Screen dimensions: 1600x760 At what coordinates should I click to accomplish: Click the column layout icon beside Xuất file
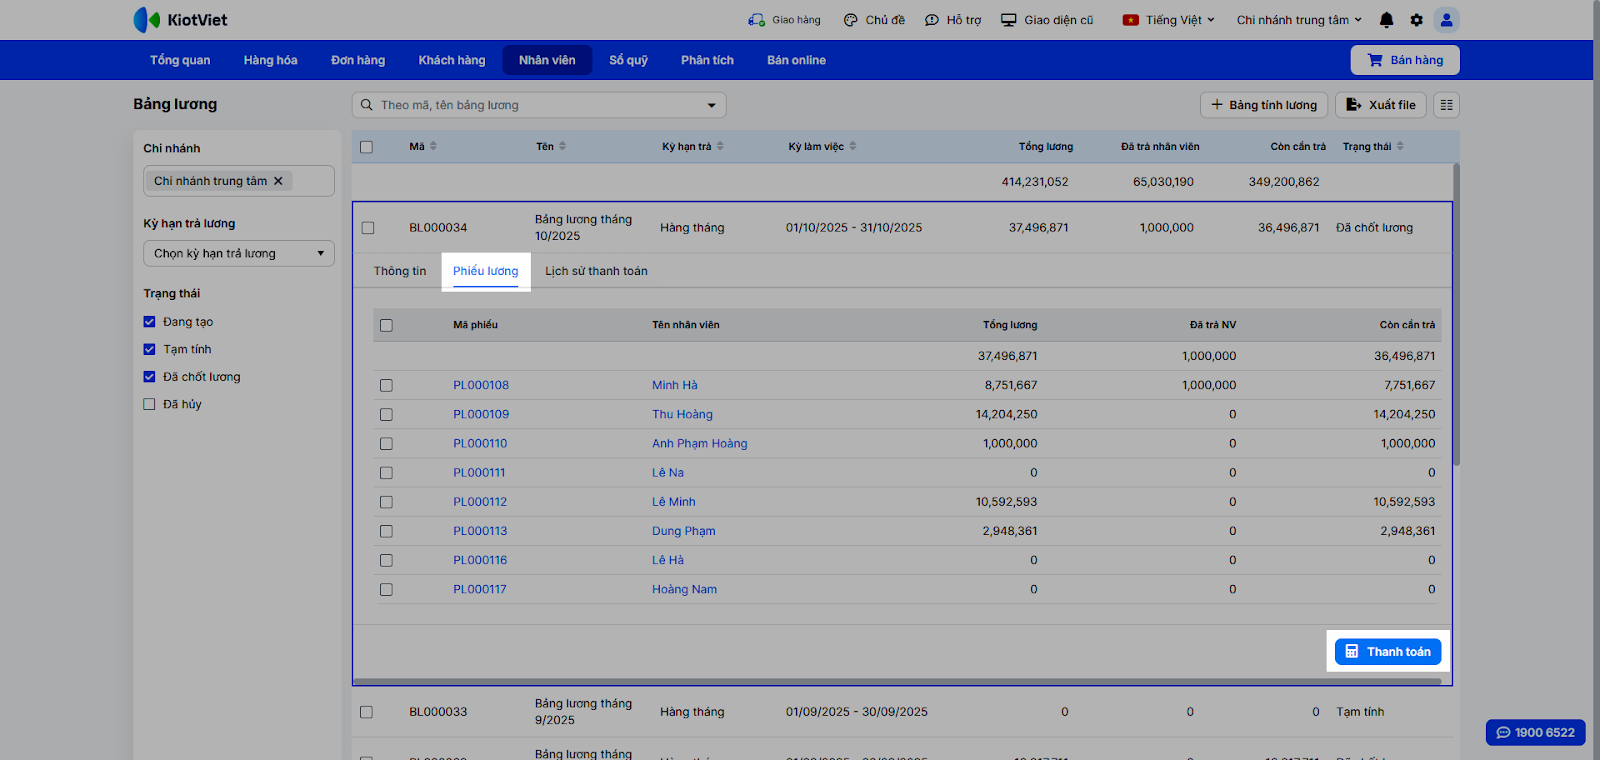pyautogui.click(x=1446, y=105)
